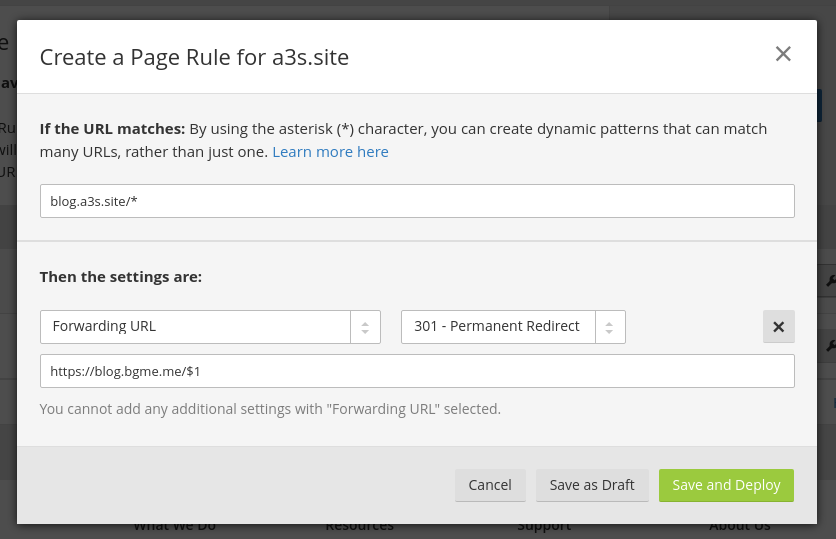
Task: Hit the green Save and Deploy button
Action: coord(726,485)
